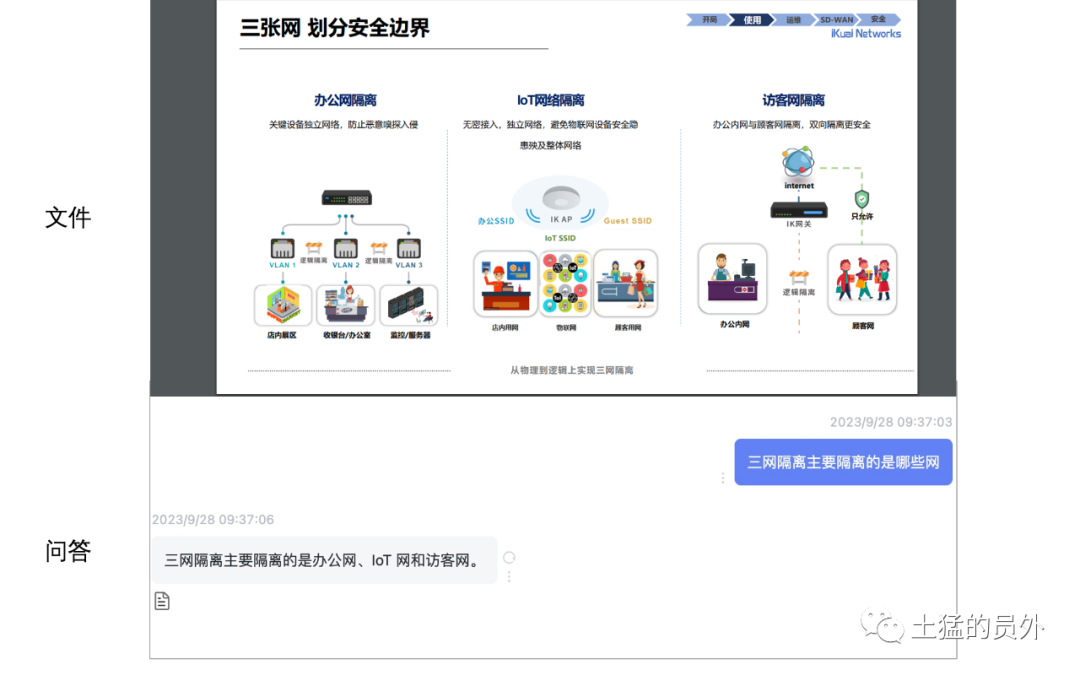This screenshot has height=675, width=1080.
Task: Select the VLAN 2 port icon
Action: (346, 248)
